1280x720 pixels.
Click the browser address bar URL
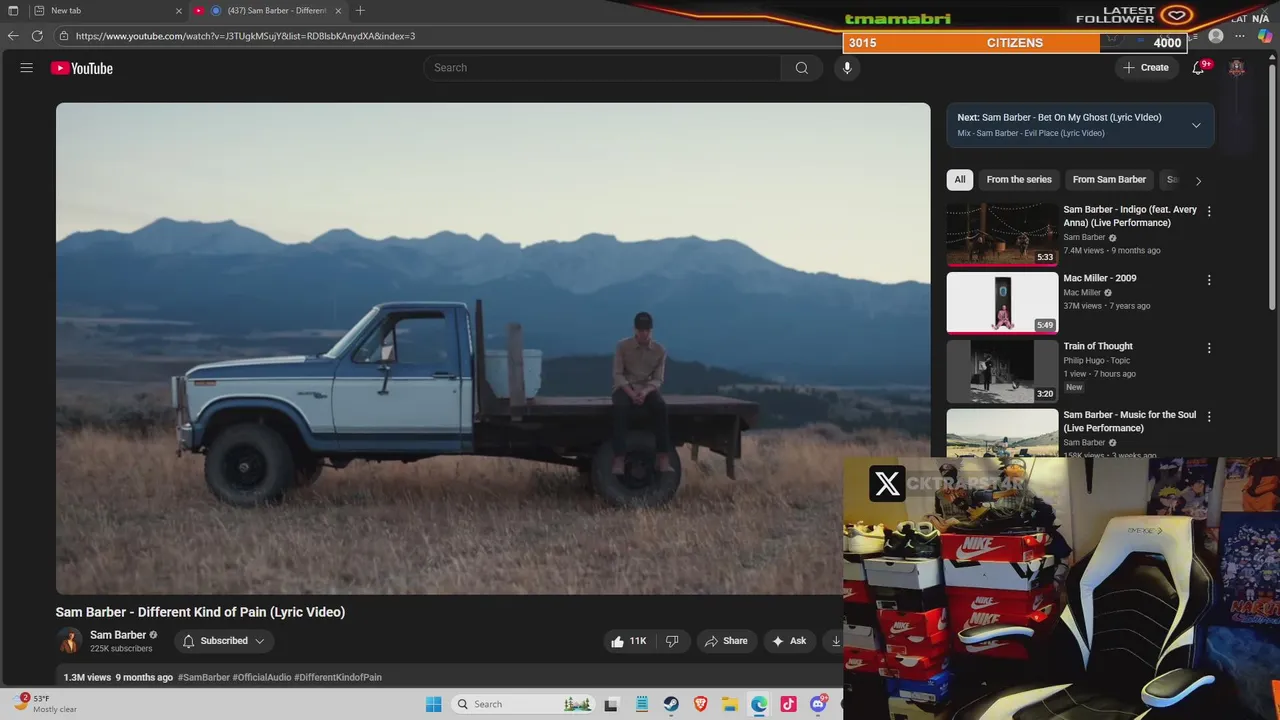click(x=245, y=36)
